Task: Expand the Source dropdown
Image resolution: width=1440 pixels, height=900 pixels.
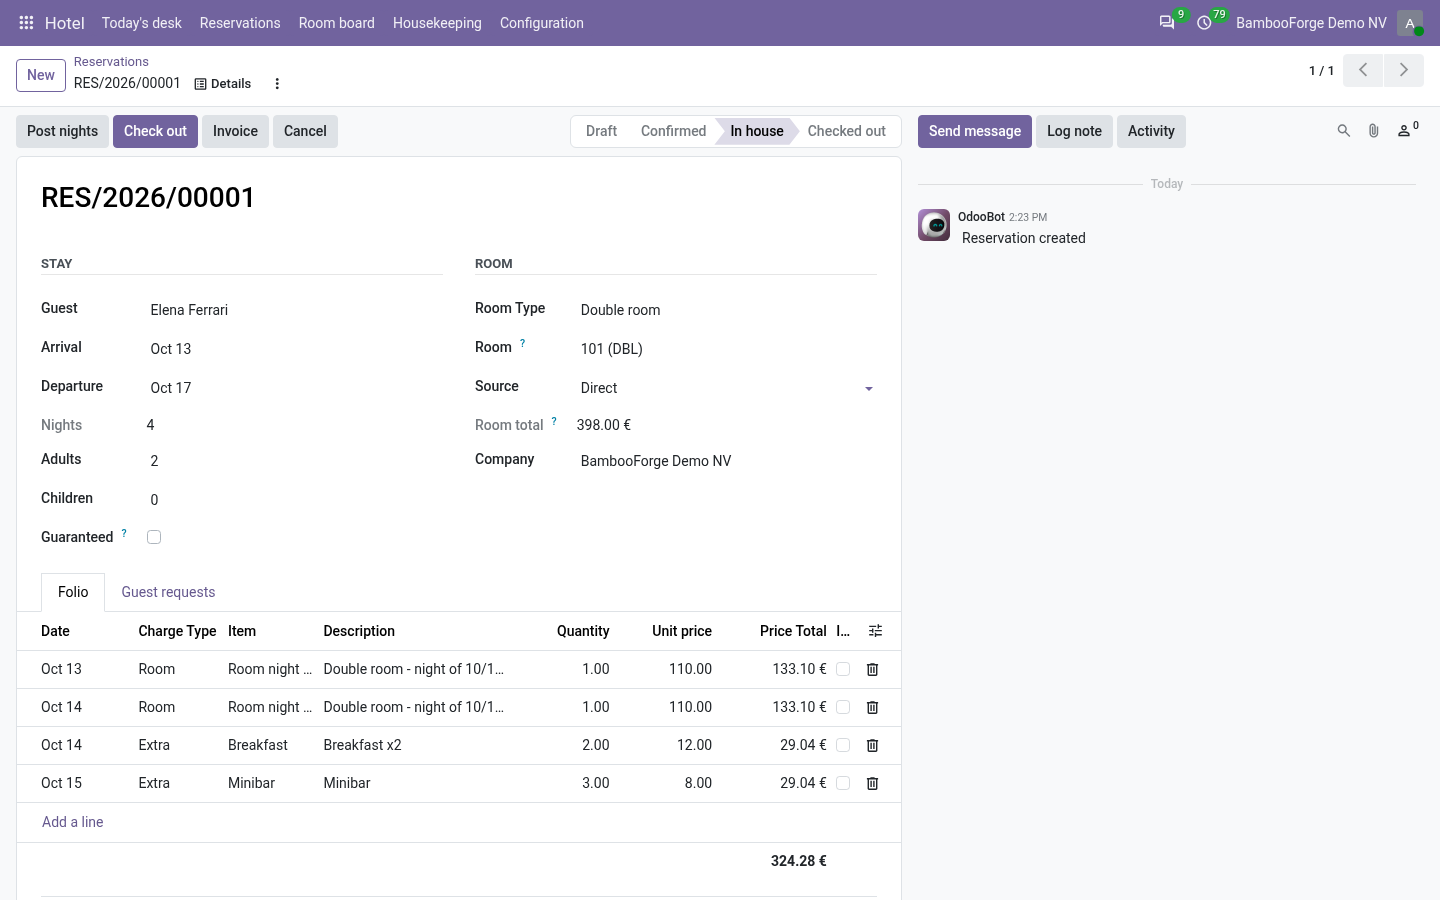Action: click(869, 389)
